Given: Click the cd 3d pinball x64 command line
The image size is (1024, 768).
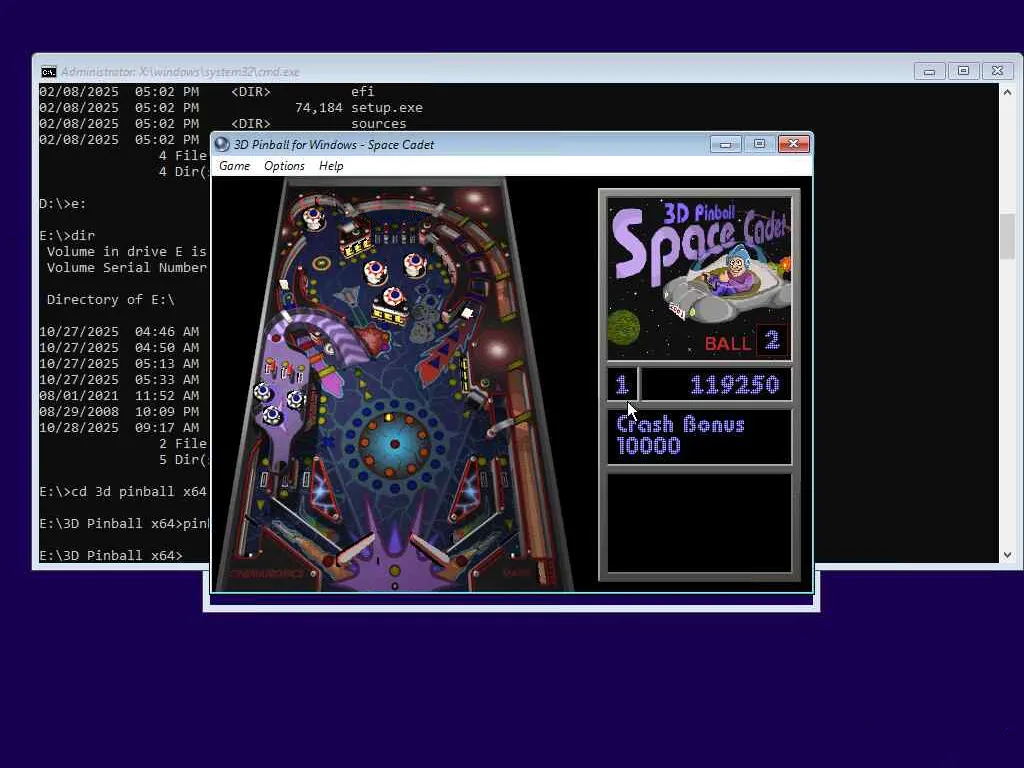Looking at the screenshot, I should (x=123, y=492).
